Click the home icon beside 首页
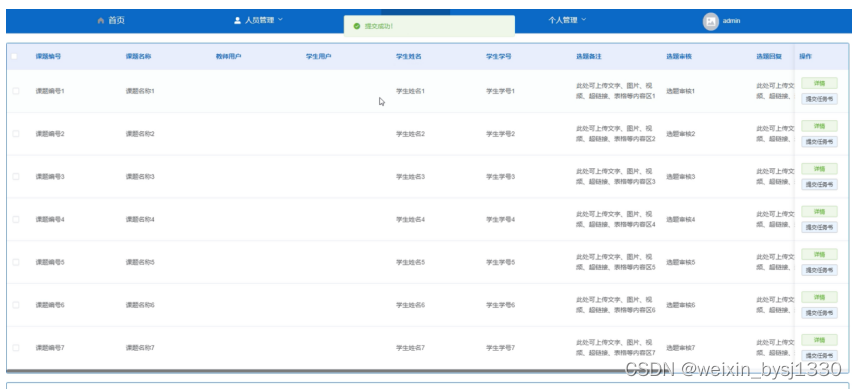 (x=101, y=21)
